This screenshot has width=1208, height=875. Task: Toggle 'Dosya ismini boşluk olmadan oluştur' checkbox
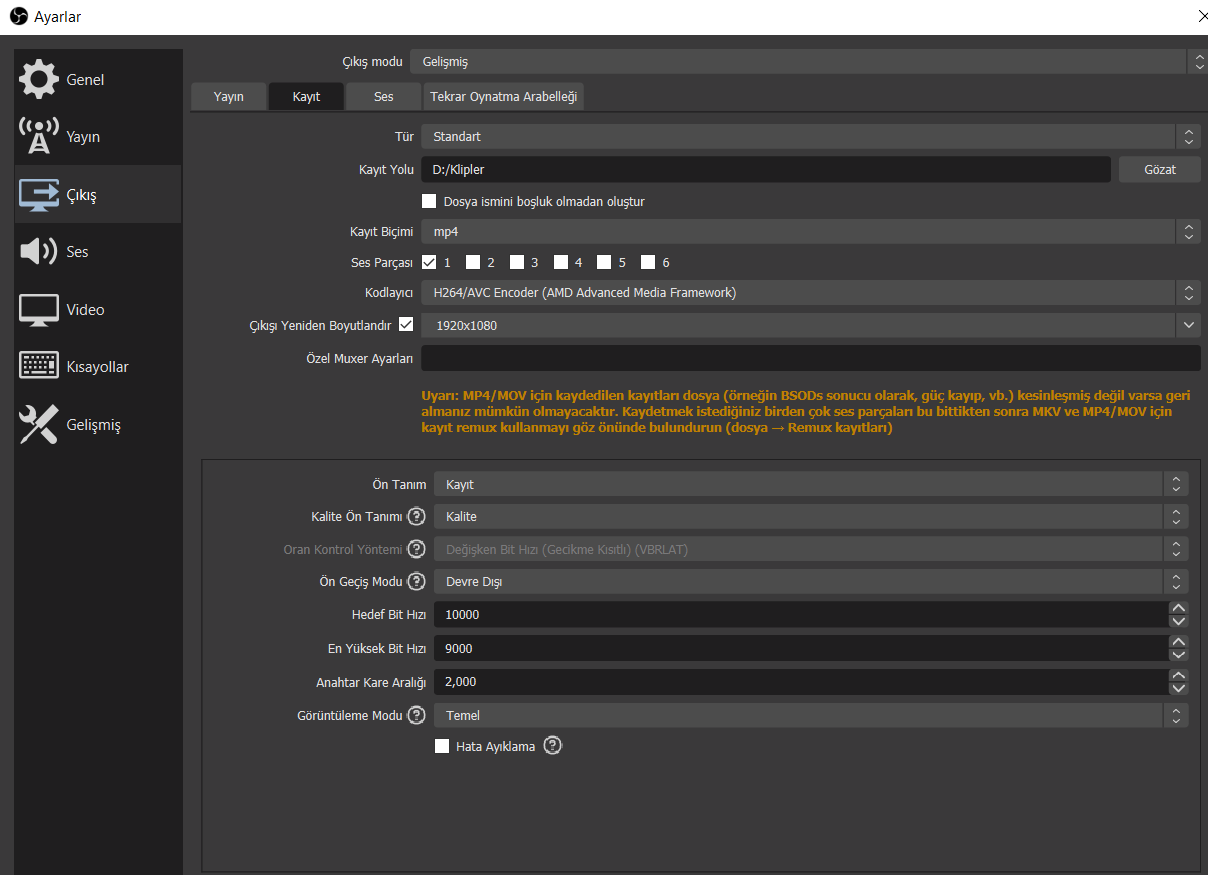[x=429, y=201]
